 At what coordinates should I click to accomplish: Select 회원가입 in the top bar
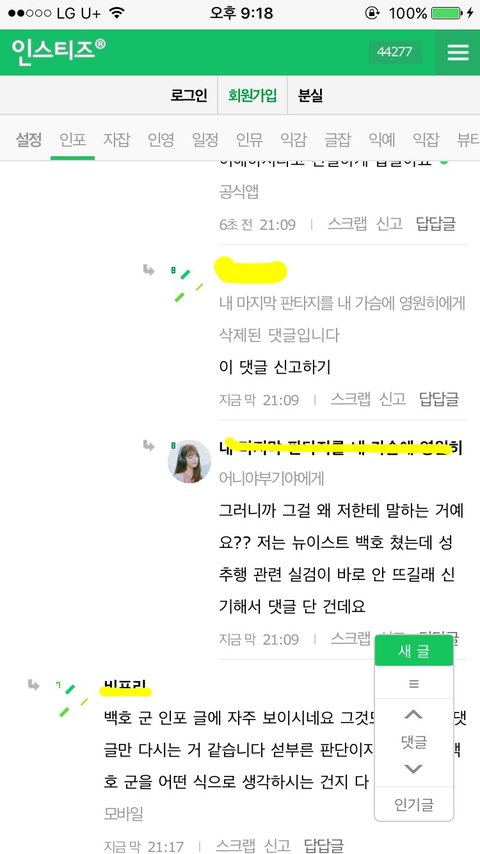coord(252,95)
